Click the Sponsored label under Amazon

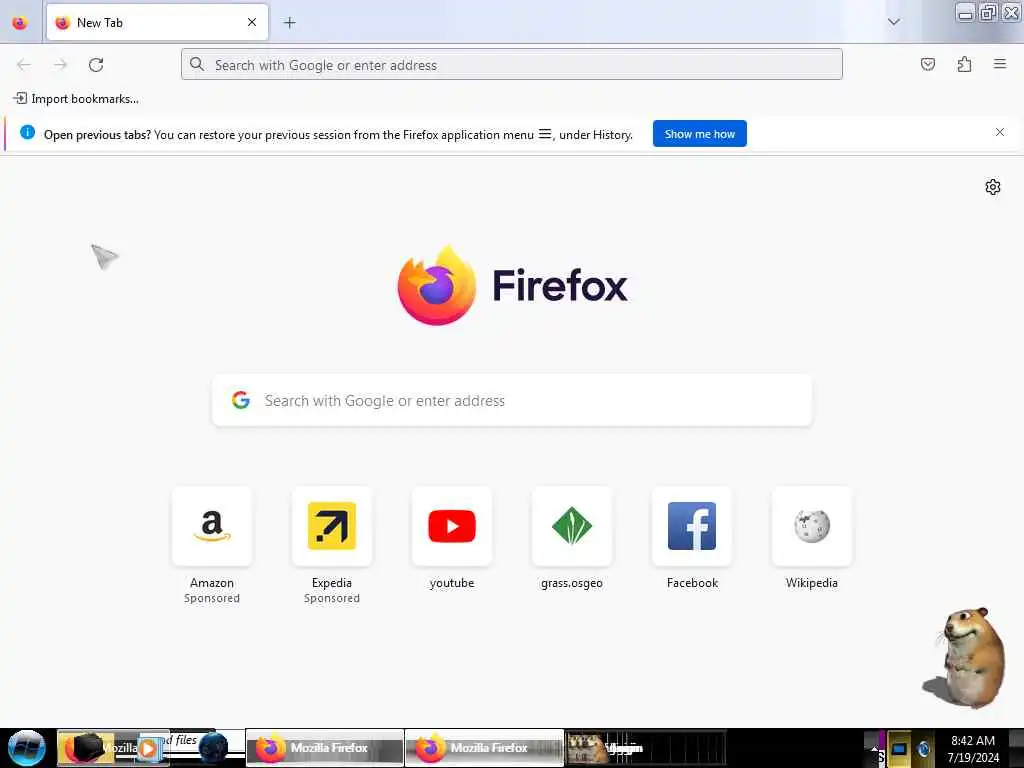coord(212,598)
